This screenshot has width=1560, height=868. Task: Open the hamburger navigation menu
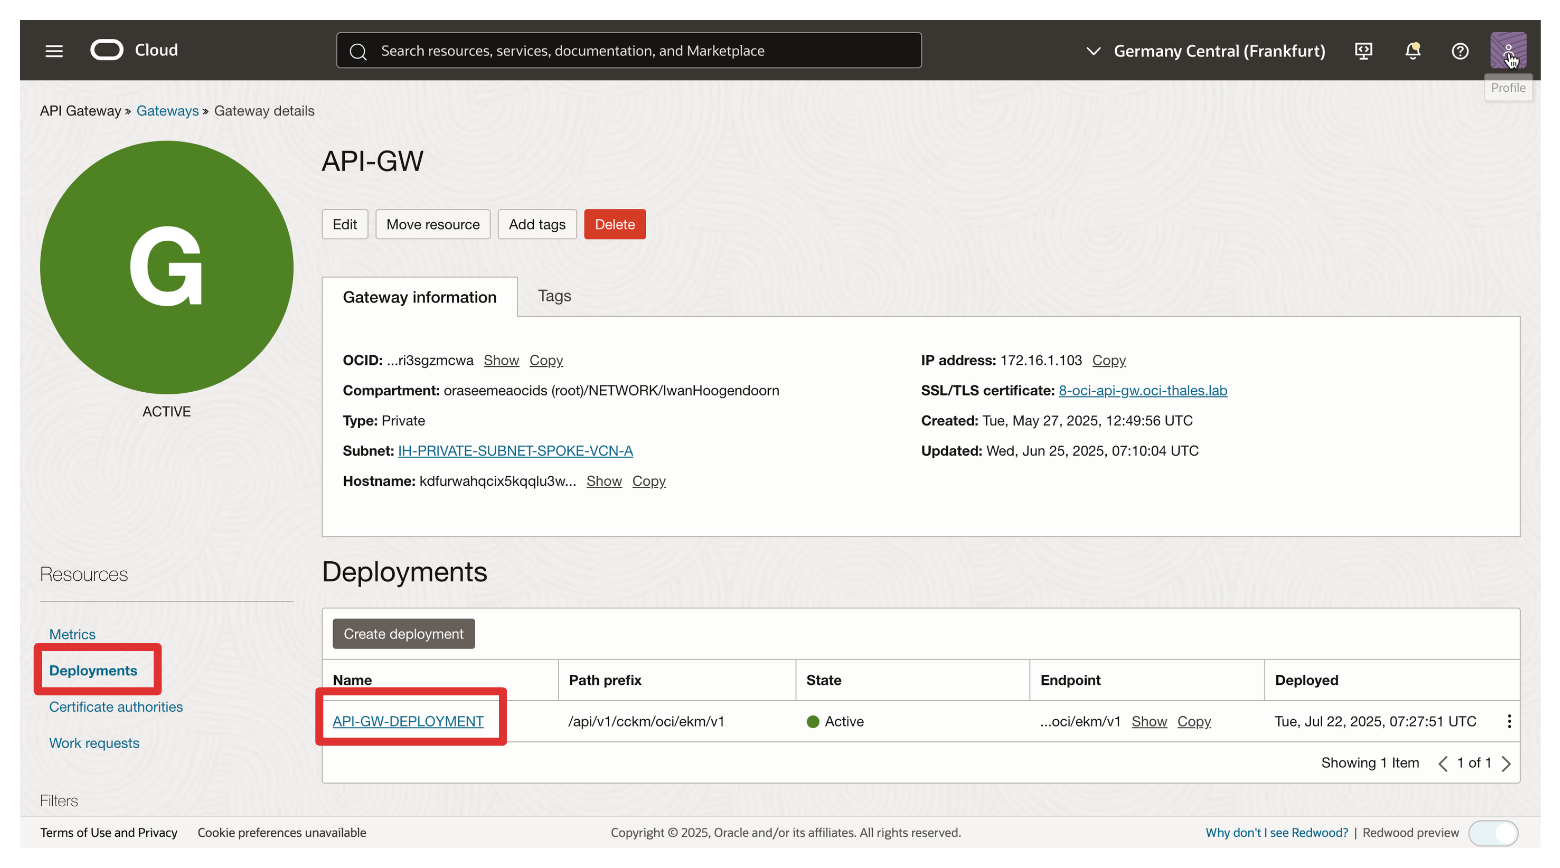pos(54,51)
